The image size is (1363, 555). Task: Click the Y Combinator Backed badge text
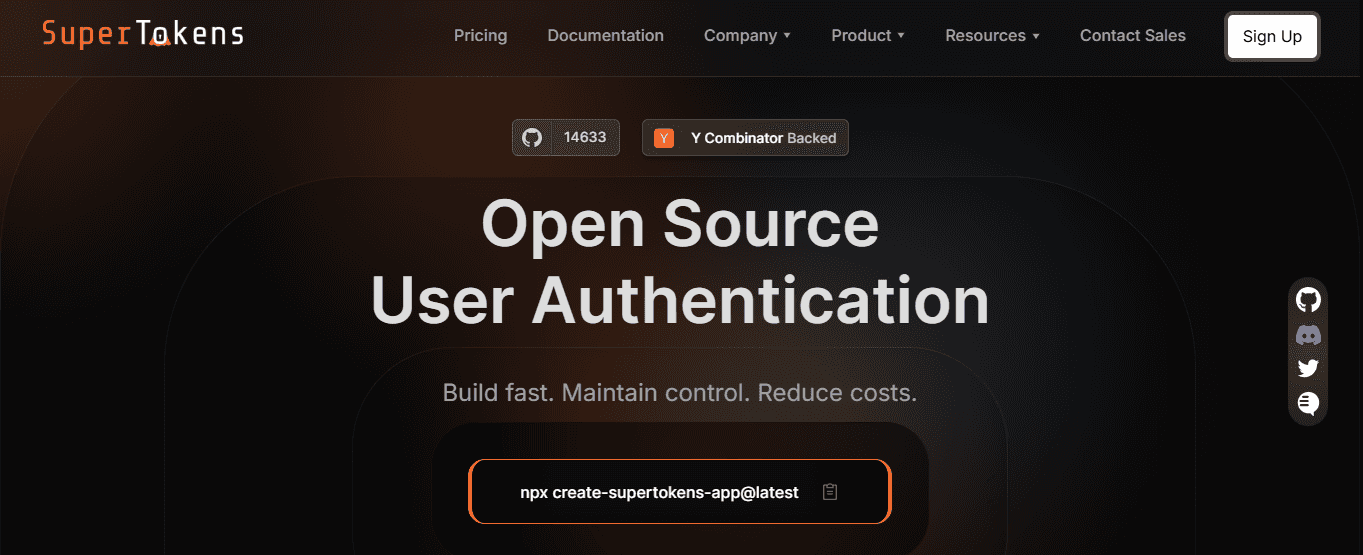coord(763,139)
